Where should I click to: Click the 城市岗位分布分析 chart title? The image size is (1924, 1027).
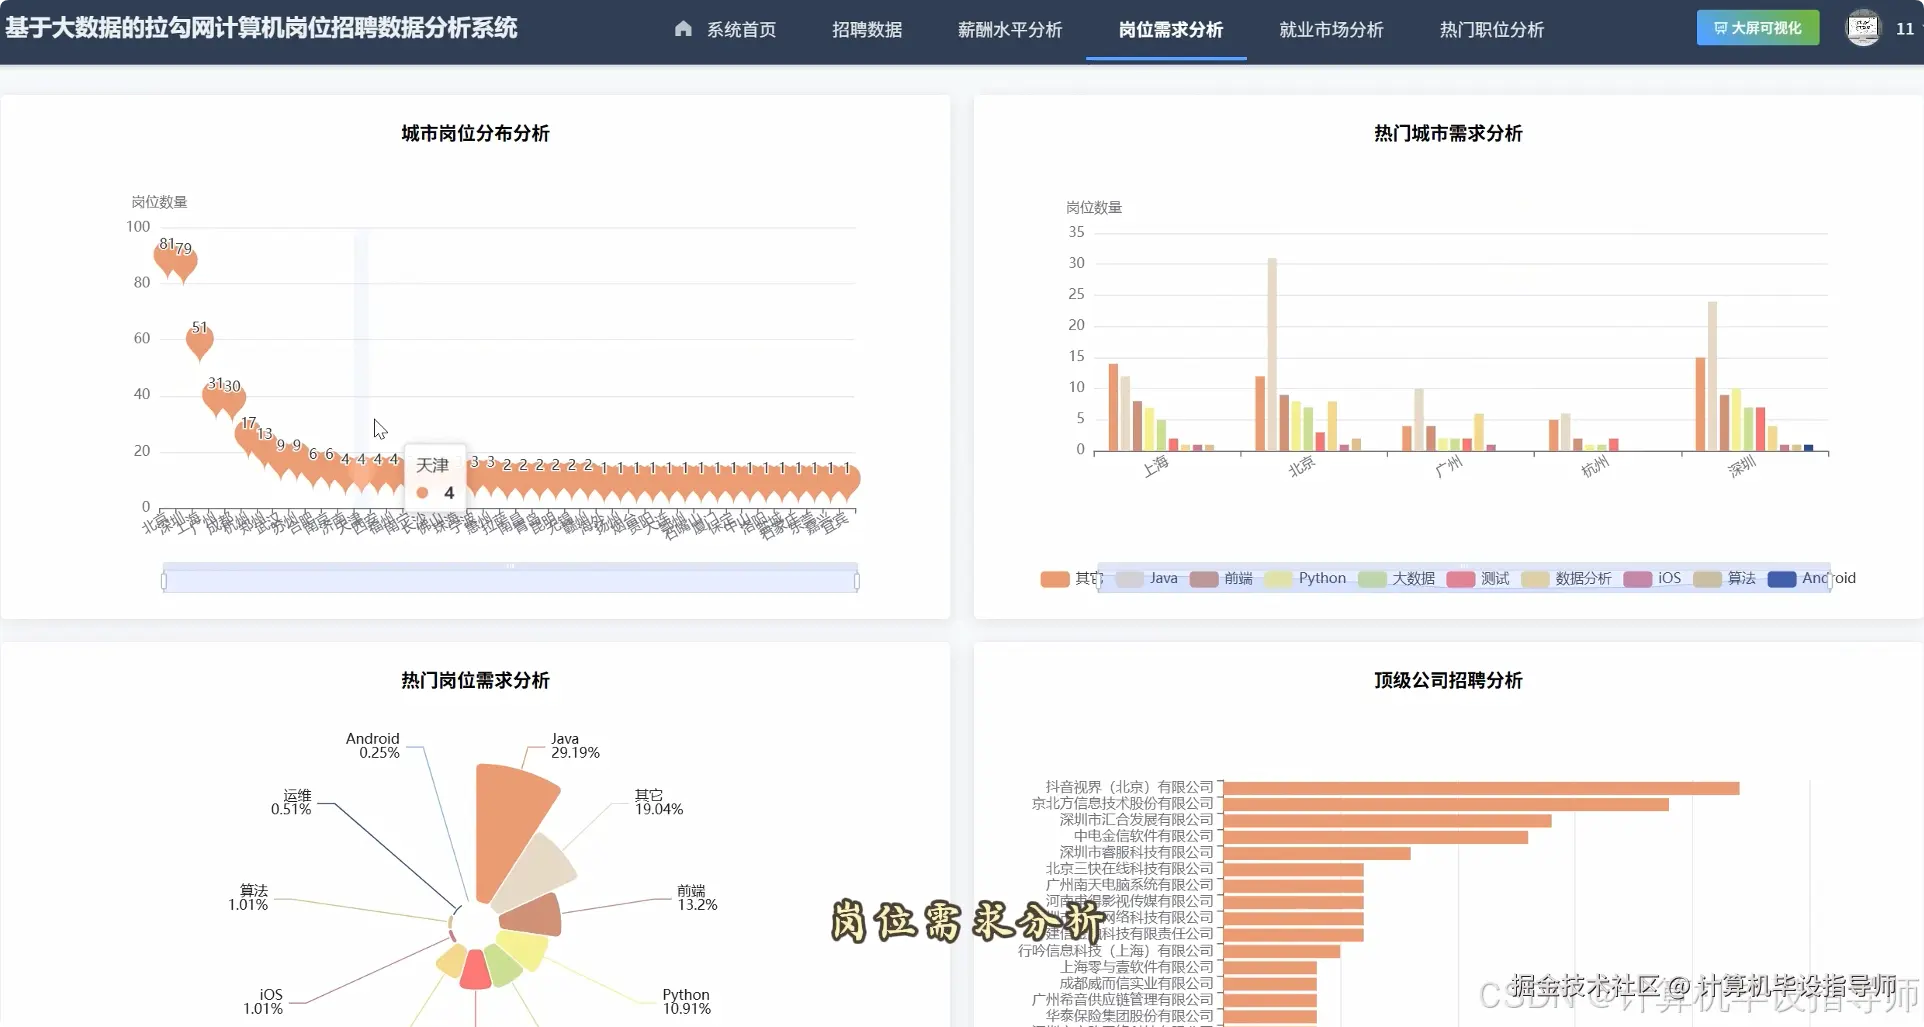(475, 134)
